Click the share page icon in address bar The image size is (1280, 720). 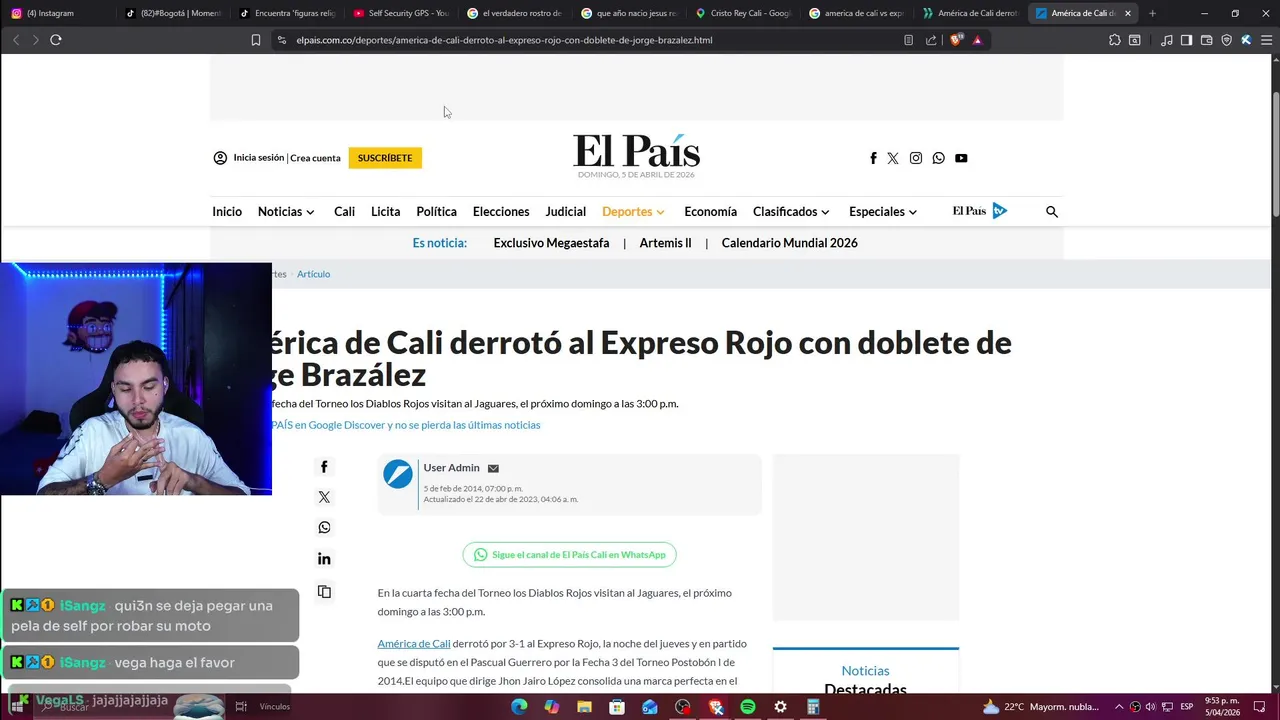pyautogui.click(x=931, y=40)
